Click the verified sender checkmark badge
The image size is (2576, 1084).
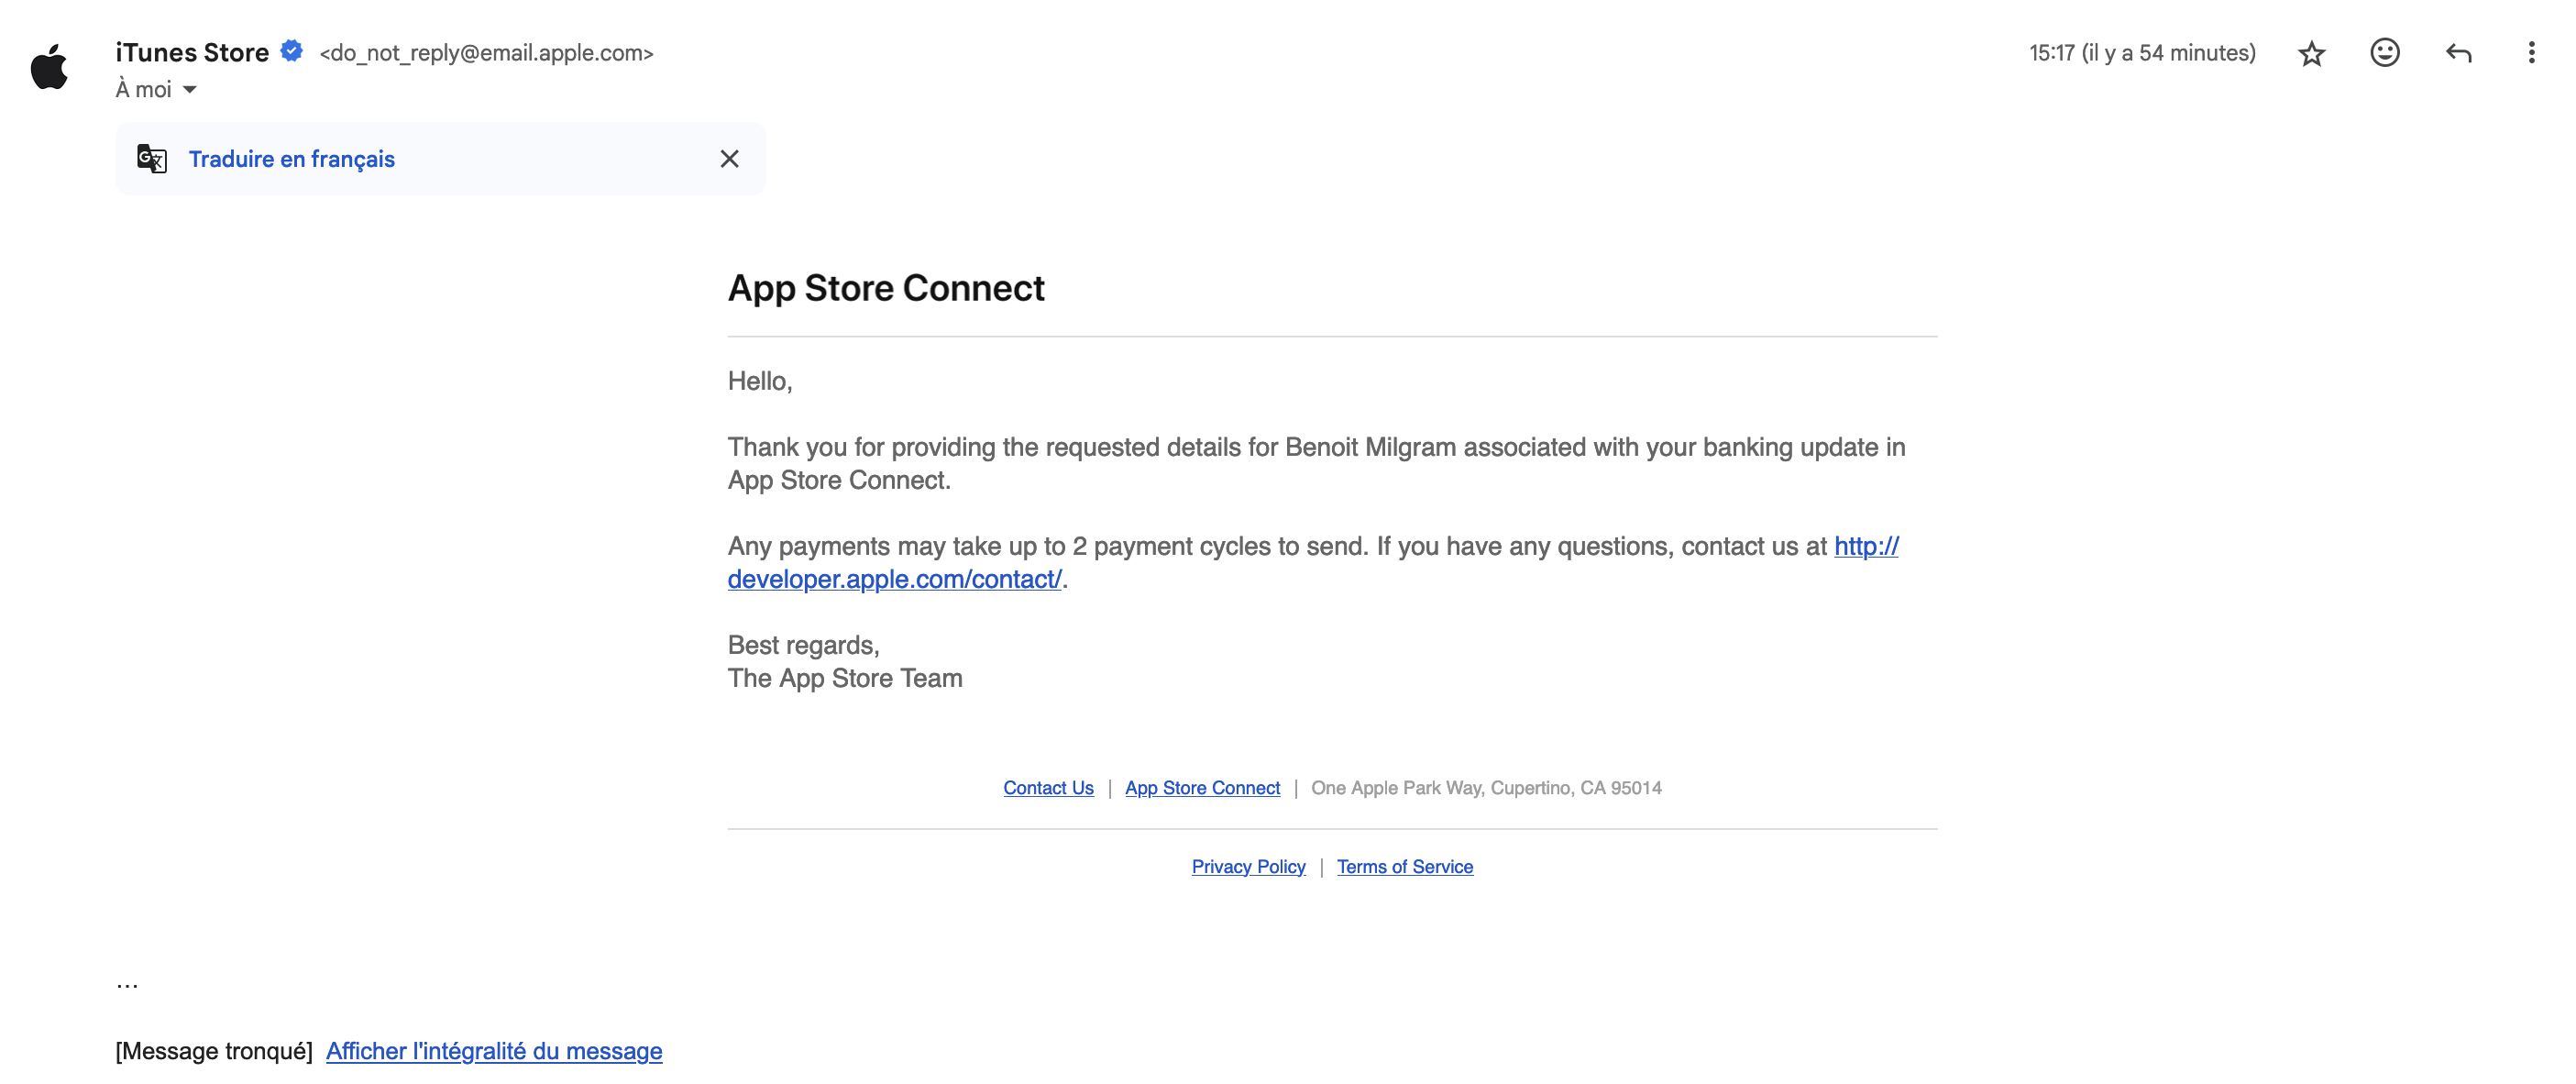(292, 51)
